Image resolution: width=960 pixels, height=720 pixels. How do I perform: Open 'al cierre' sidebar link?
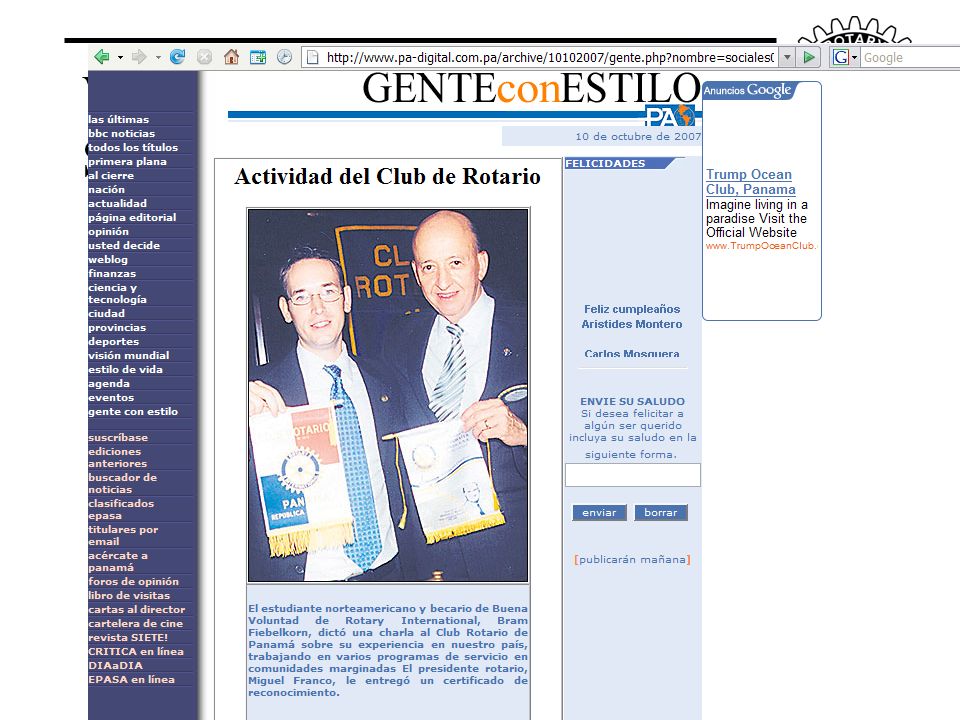point(111,176)
